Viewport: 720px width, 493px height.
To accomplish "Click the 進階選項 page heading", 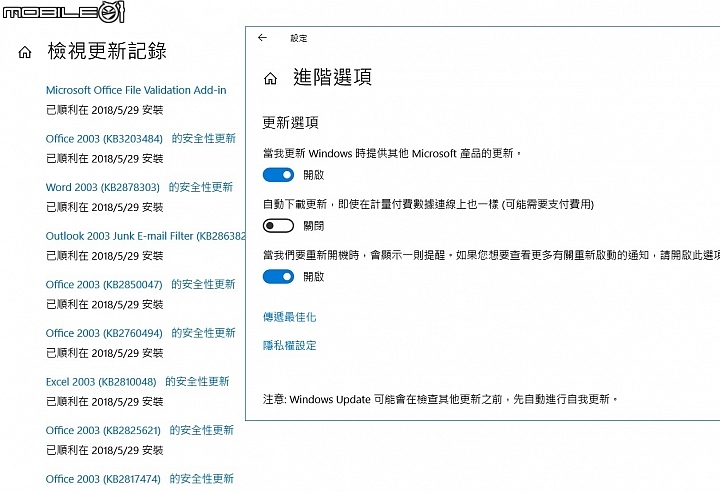I will [x=332, y=77].
